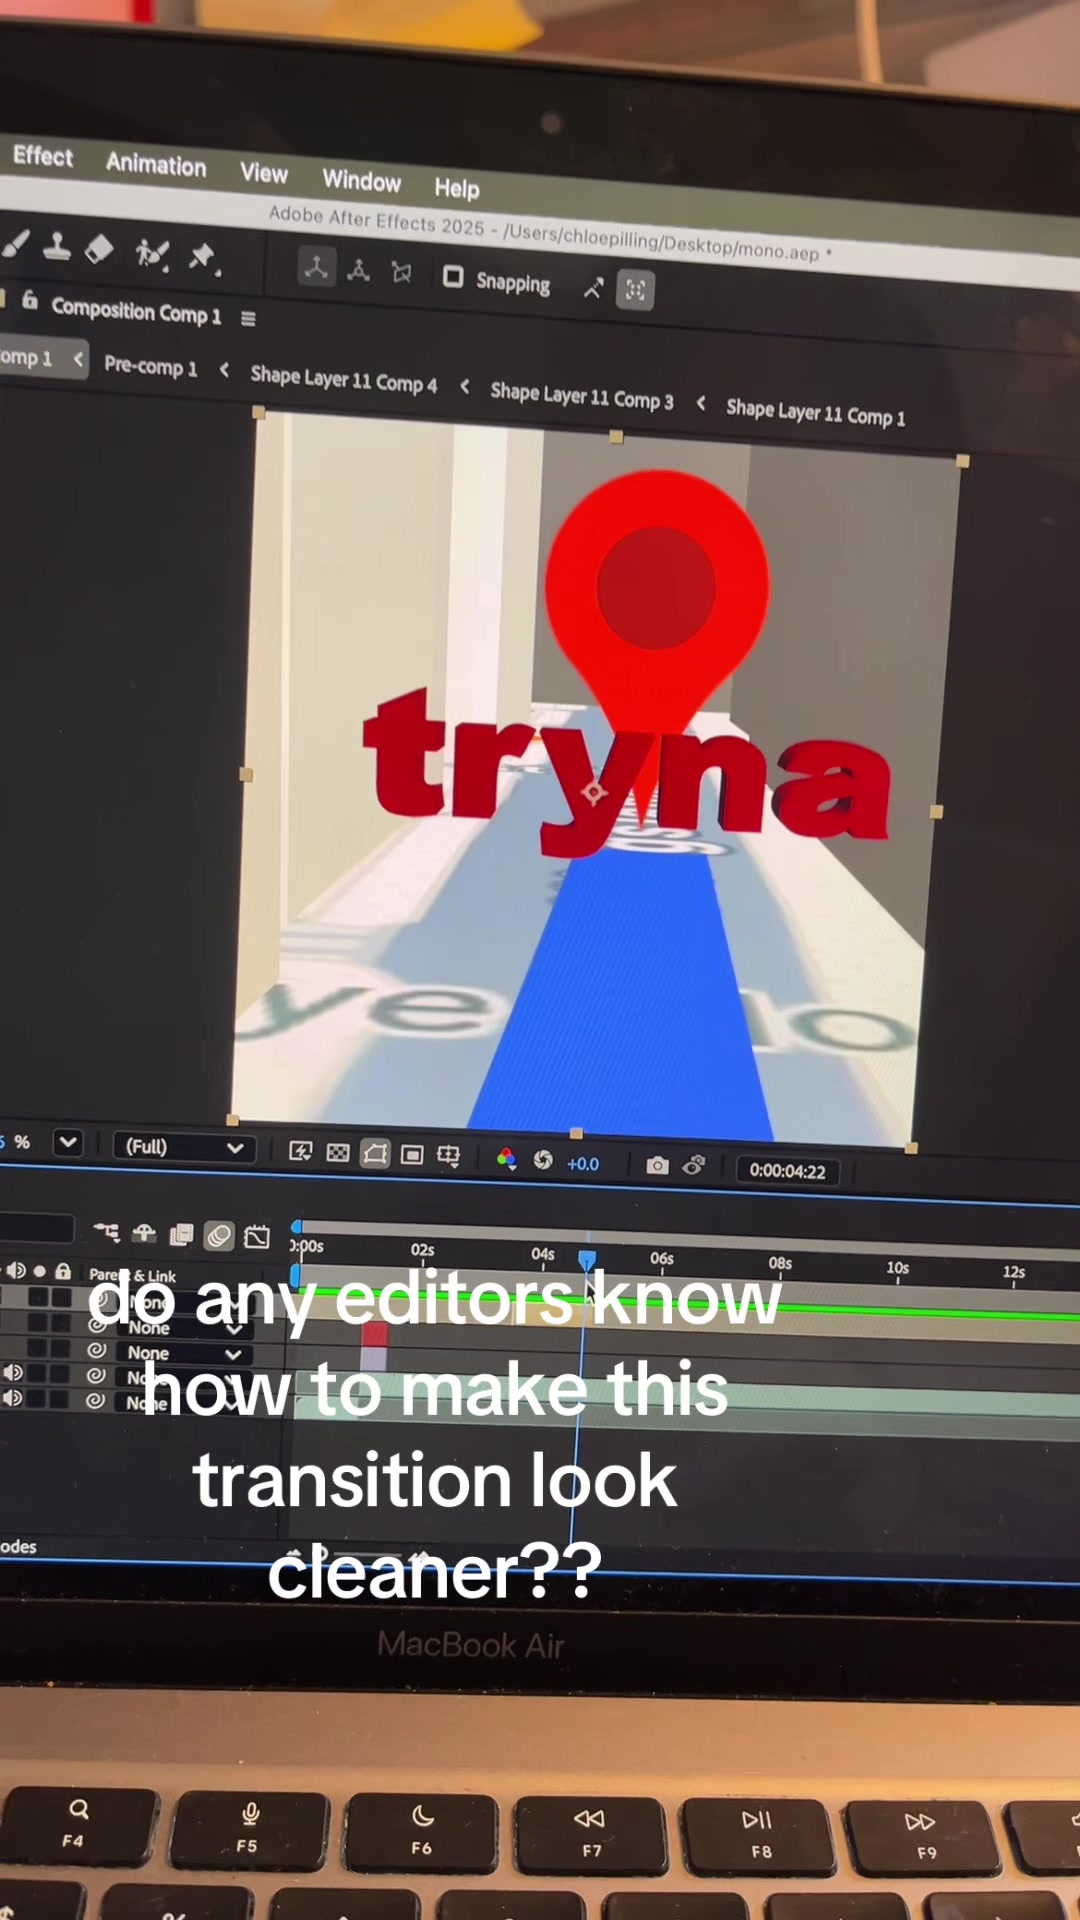This screenshot has width=1080, height=1920.
Task: Enable the Snapping checkbox
Action: coord(453,276)
